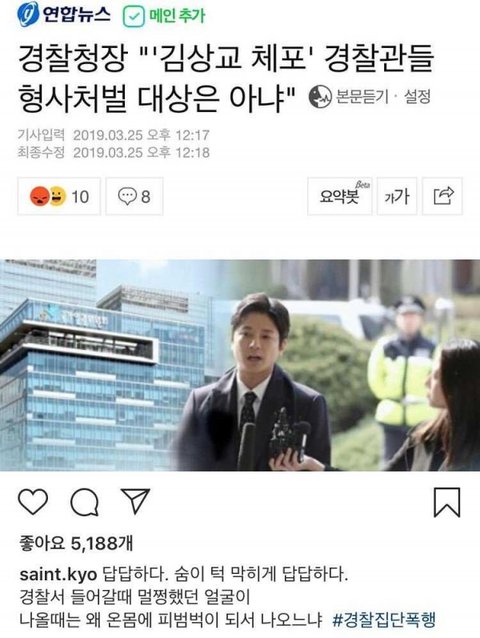This screenshot has height=638, width=480.
Task: Open 설정 settings link
Action: (x=417, y=97)
